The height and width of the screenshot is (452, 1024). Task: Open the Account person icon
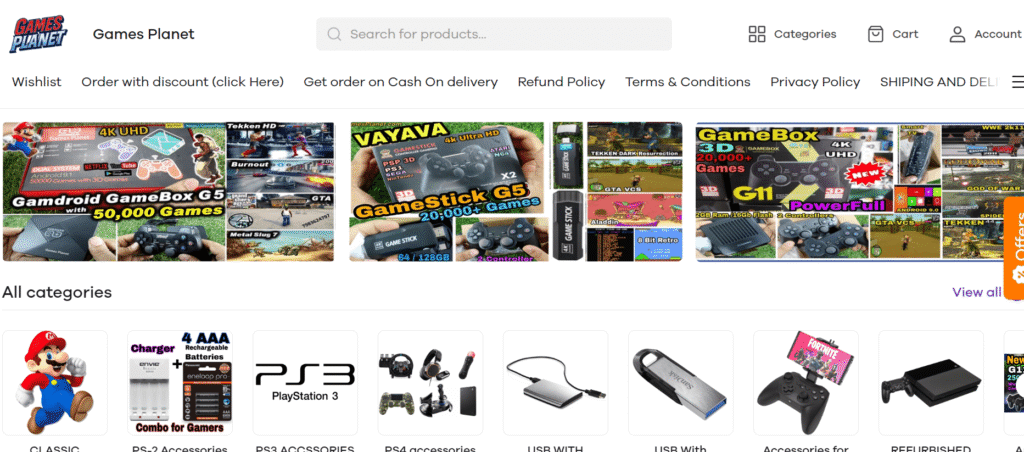957,34
